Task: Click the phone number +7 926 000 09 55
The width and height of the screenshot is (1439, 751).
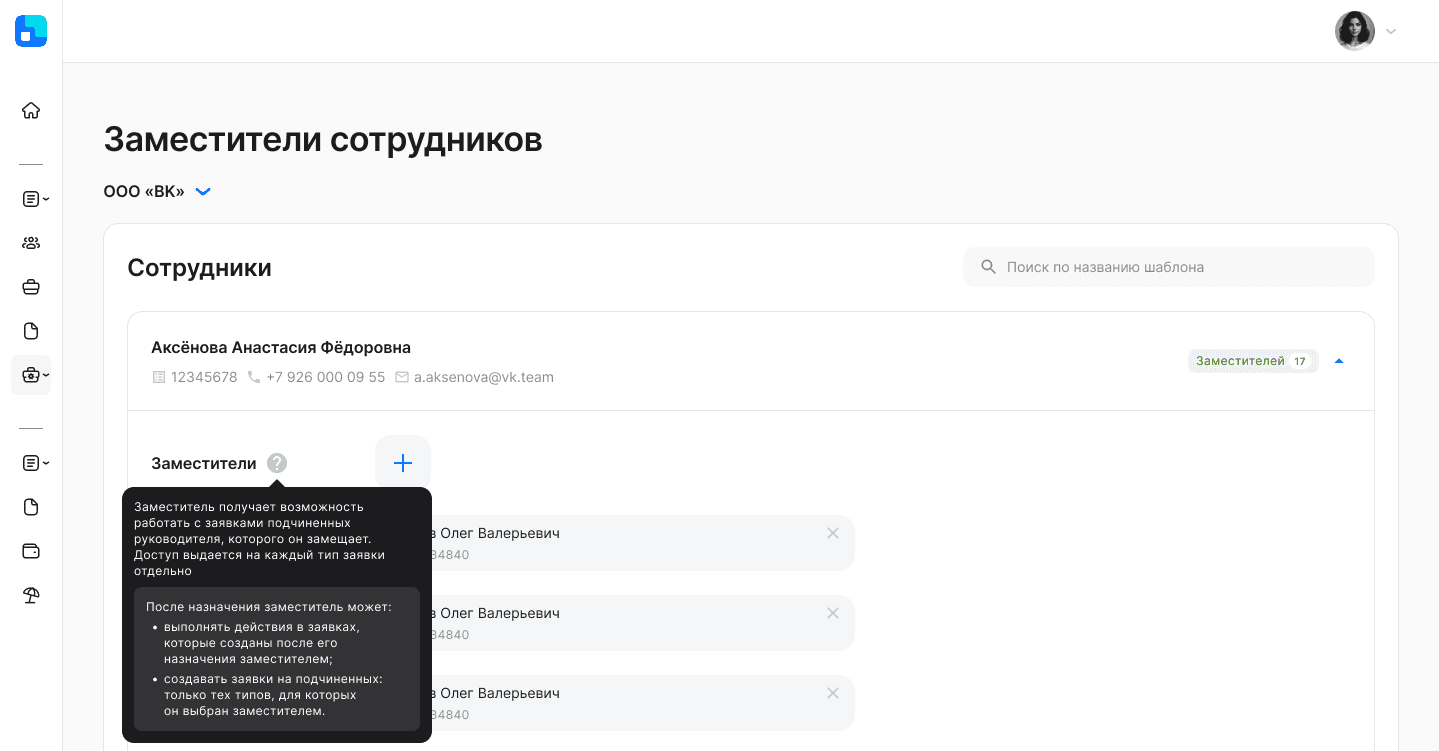Action: point(326,377)
